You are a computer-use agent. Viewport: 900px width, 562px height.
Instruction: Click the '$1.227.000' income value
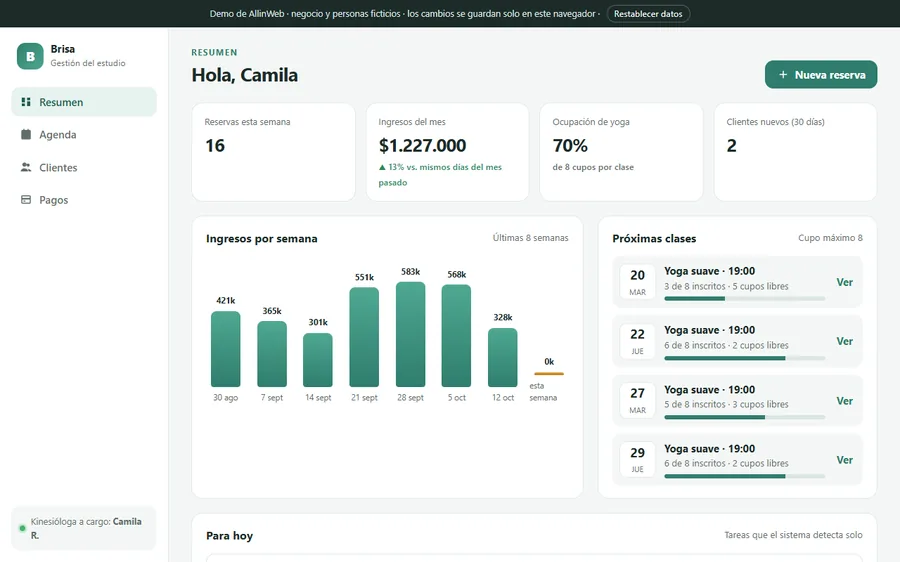coord(422,146)
